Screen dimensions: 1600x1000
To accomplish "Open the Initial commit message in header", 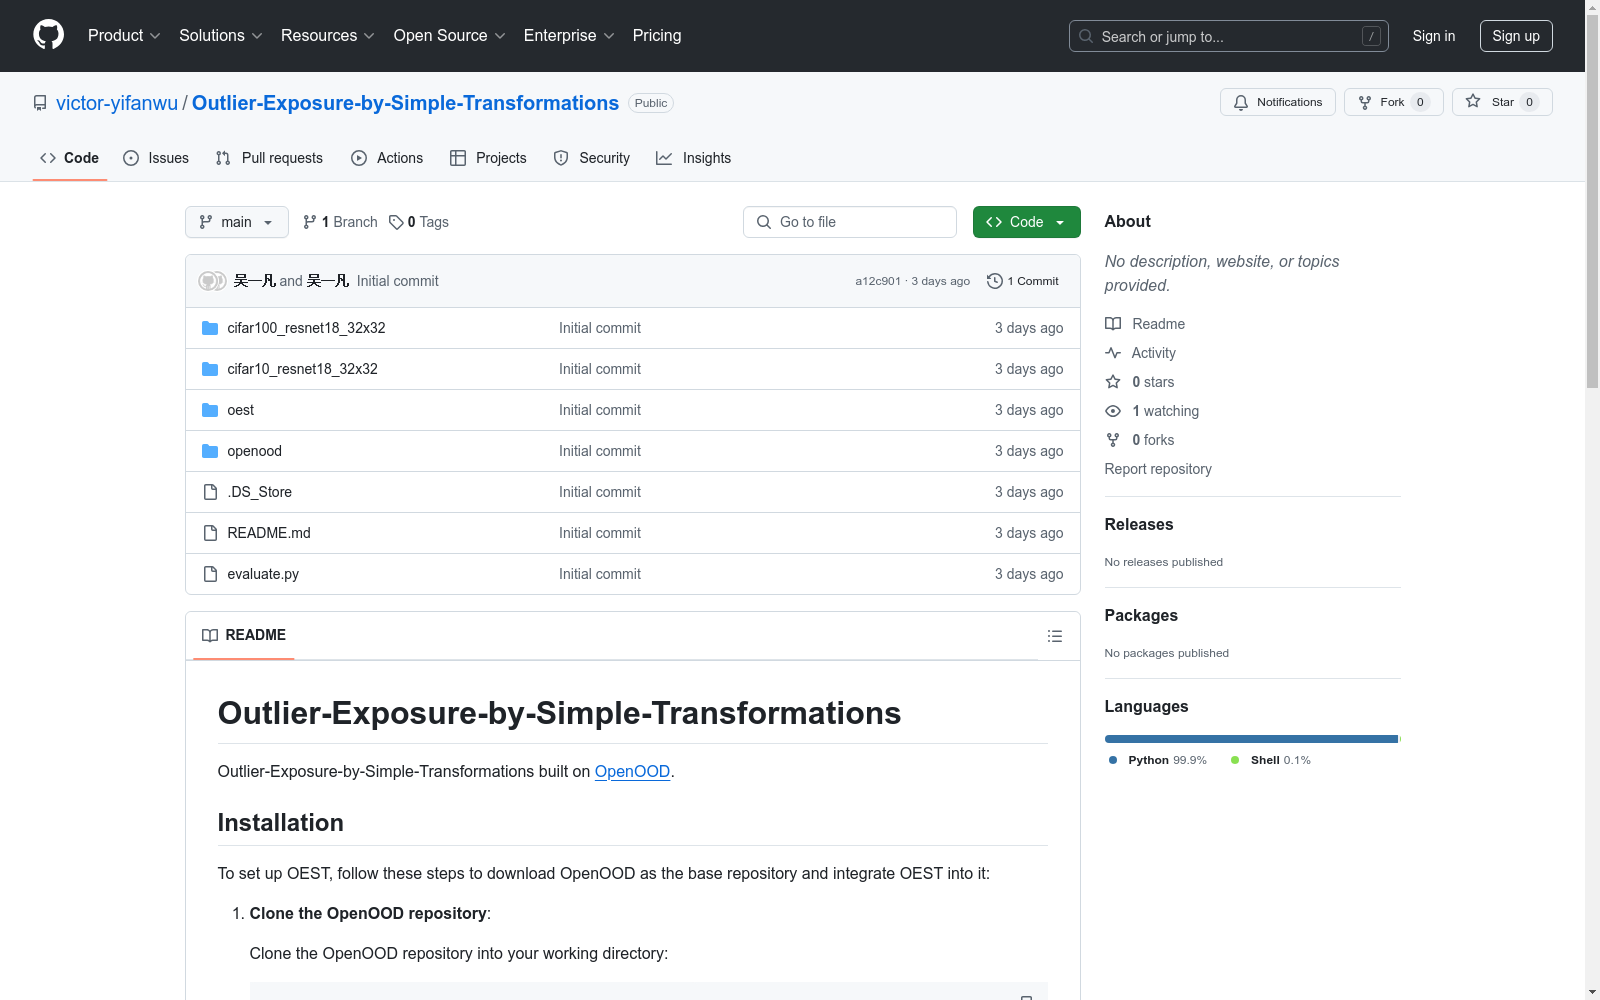I will 397,281.
